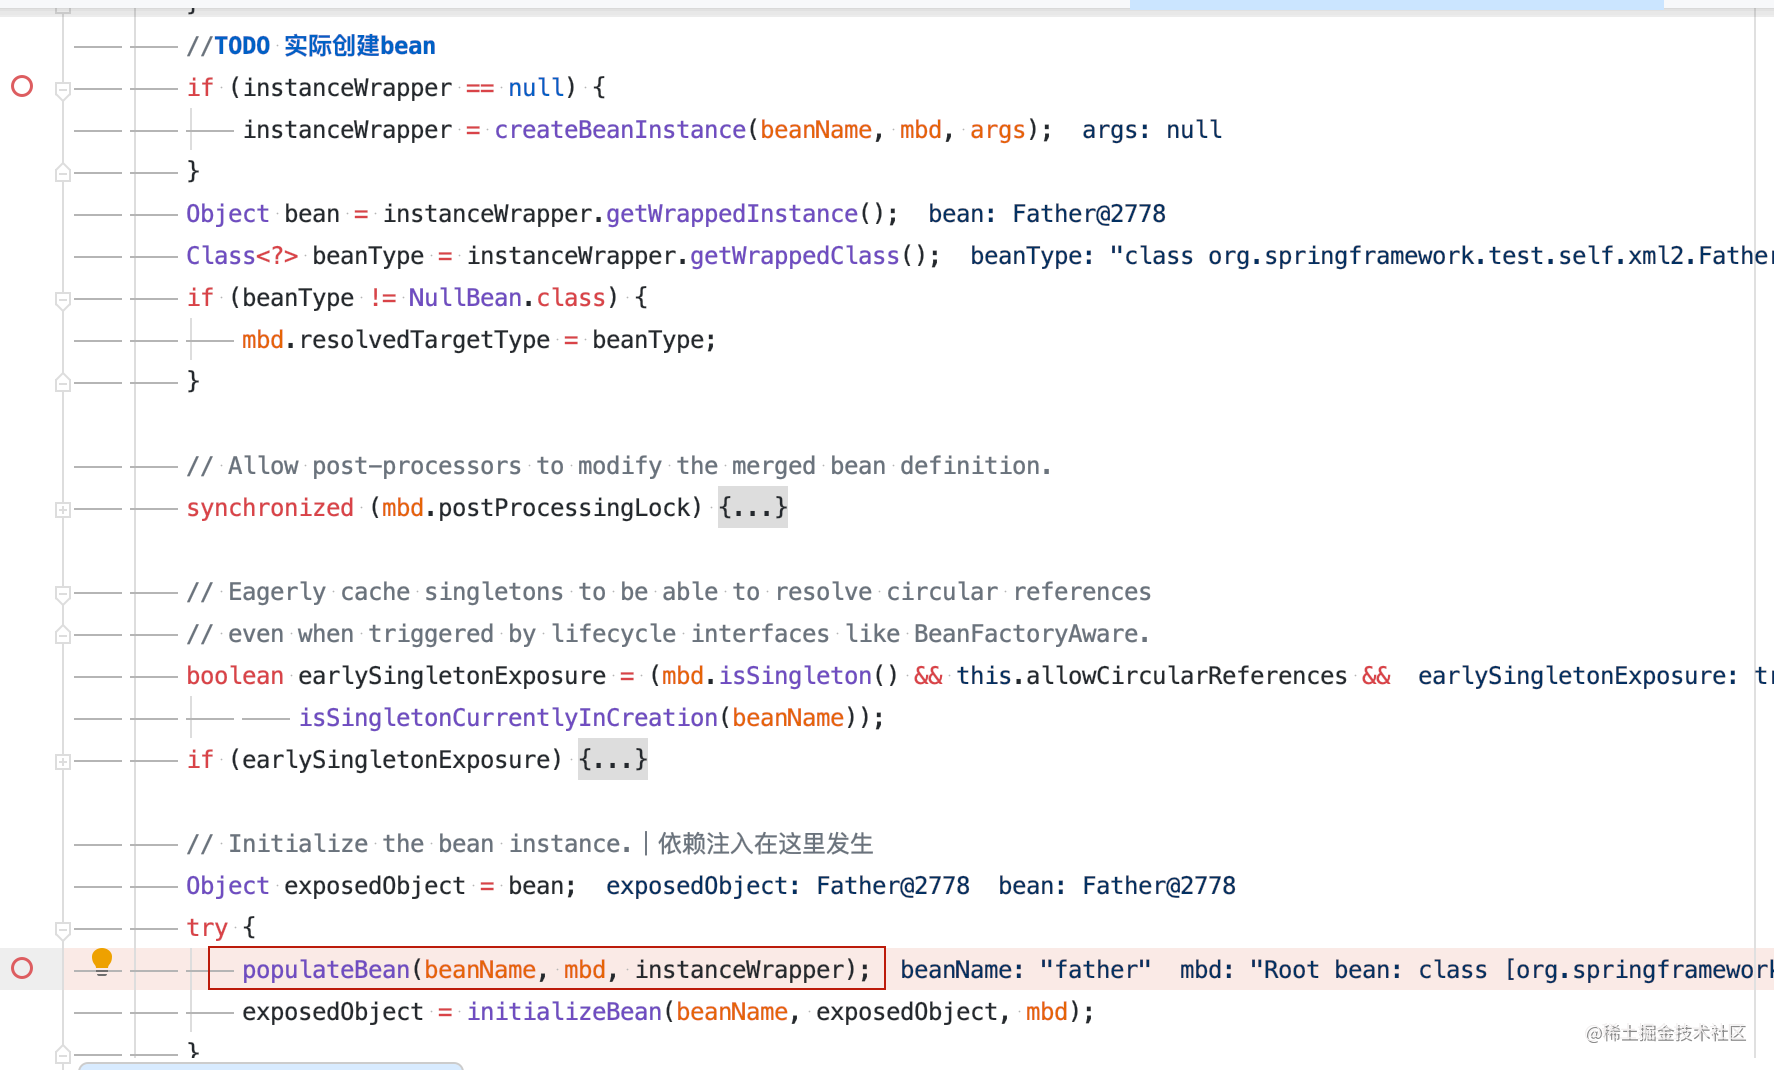This screenshot has width=1774, height=1070.
Task: Click the 'Allow post-processors' comment line
Action: pos(619,466)
